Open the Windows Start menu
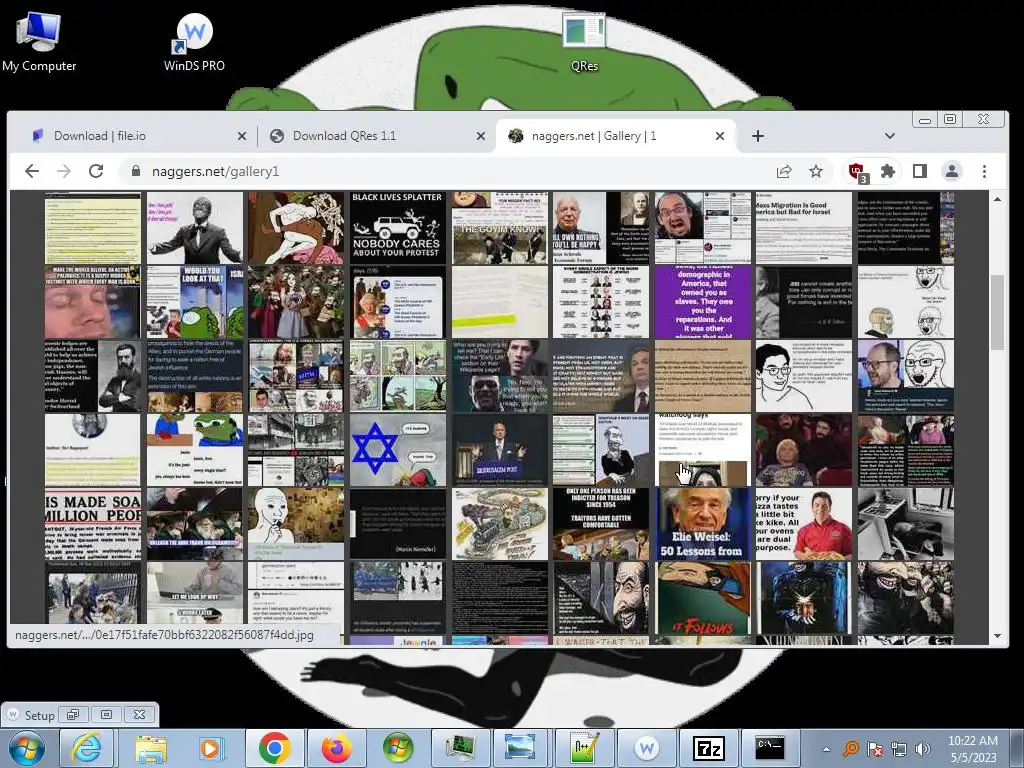 coord(27,748)
